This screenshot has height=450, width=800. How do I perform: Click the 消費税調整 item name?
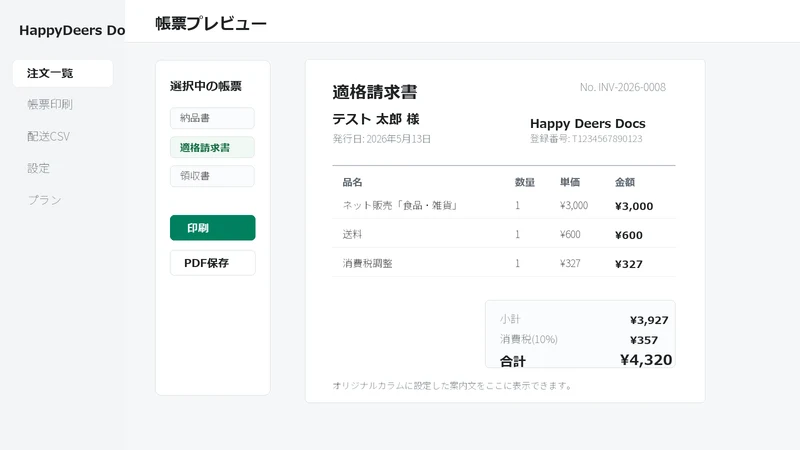click(367, 263)
